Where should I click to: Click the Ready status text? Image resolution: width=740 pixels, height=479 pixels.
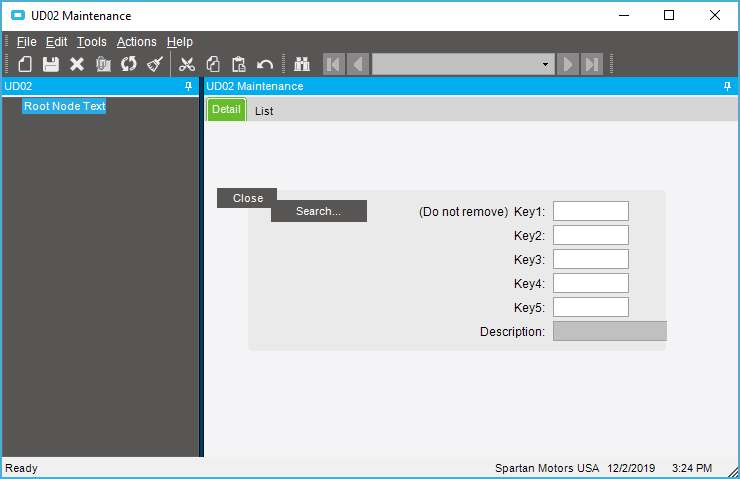[21, 468]
